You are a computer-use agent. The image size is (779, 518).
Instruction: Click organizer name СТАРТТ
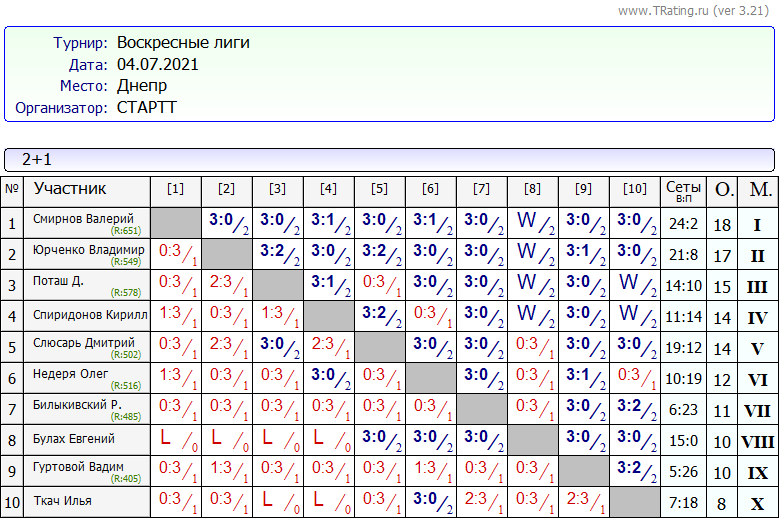(146, 108)
